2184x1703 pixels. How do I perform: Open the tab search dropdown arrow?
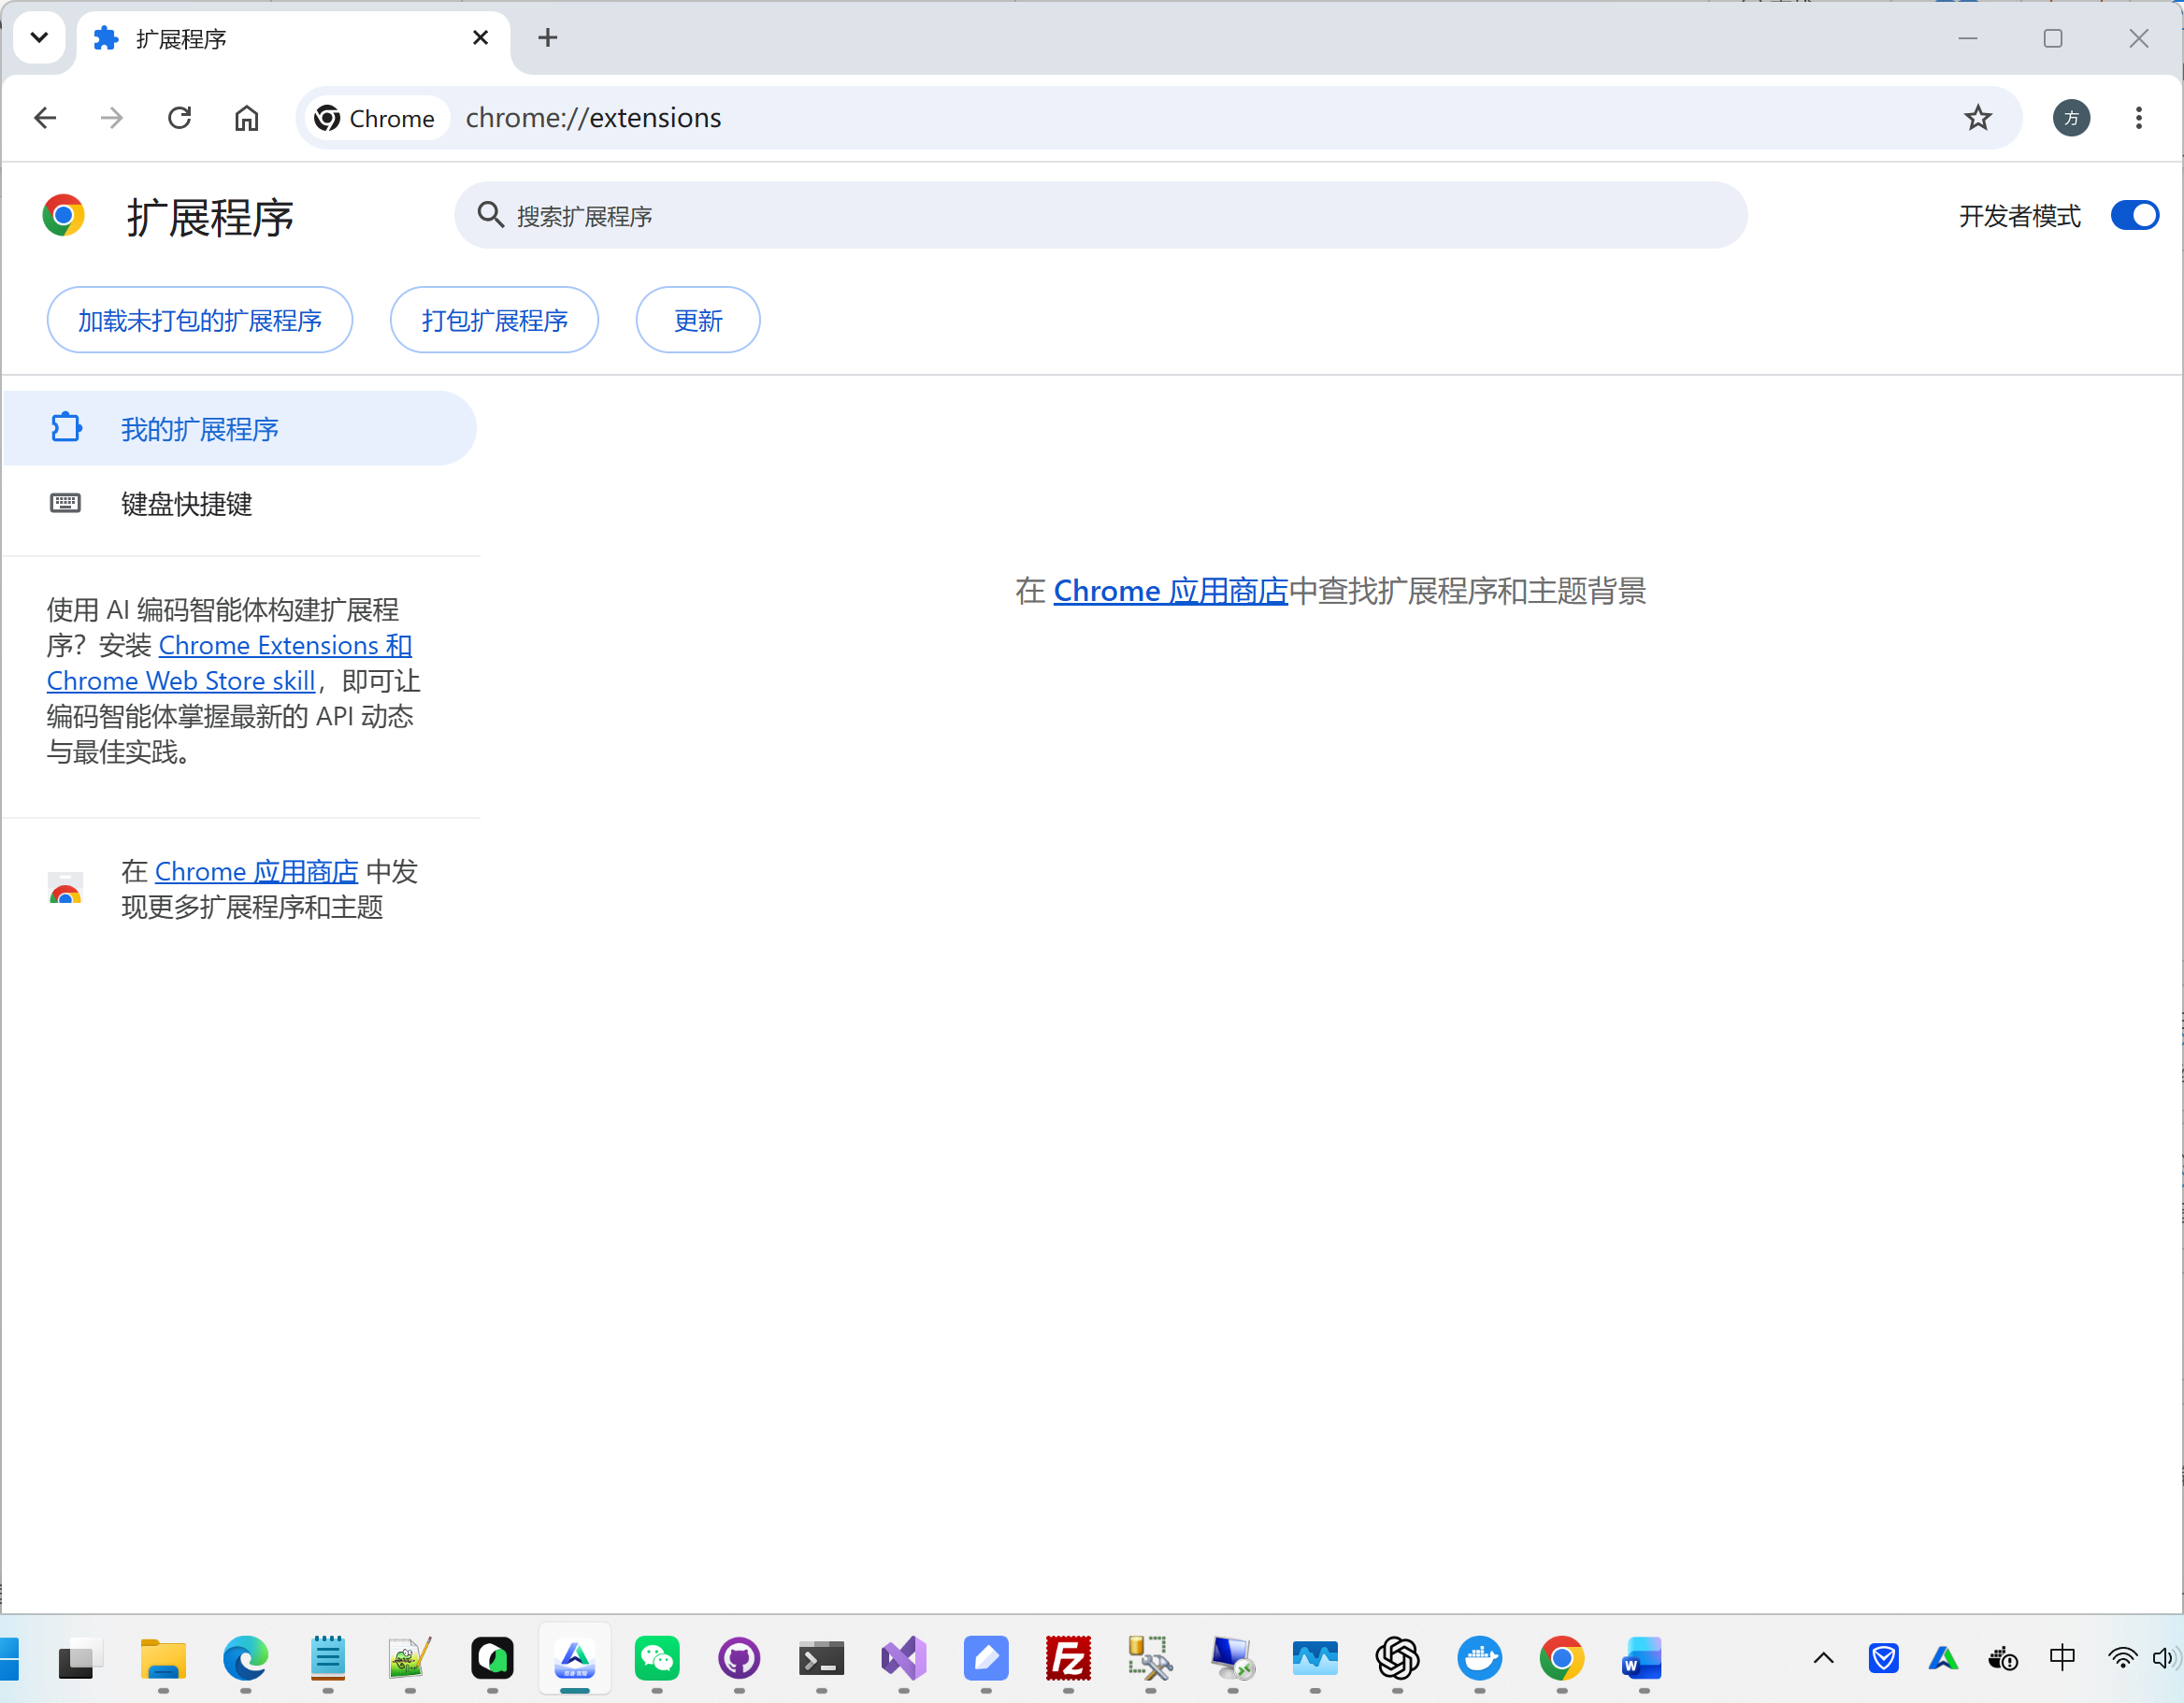(x=40, y=38)
